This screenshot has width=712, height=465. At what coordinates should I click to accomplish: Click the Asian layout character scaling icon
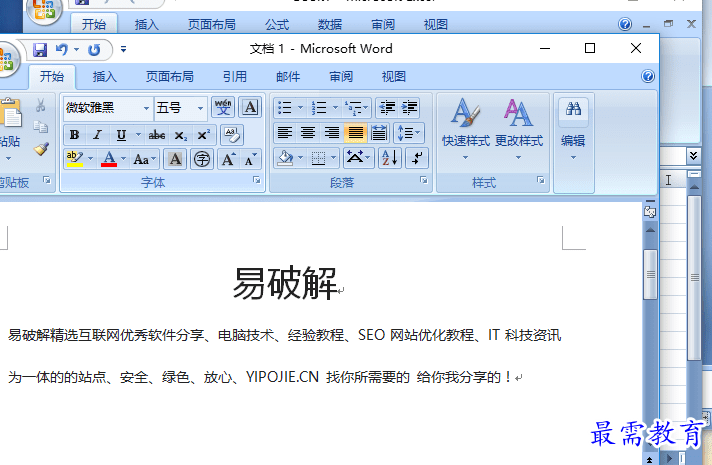point(358,158)
